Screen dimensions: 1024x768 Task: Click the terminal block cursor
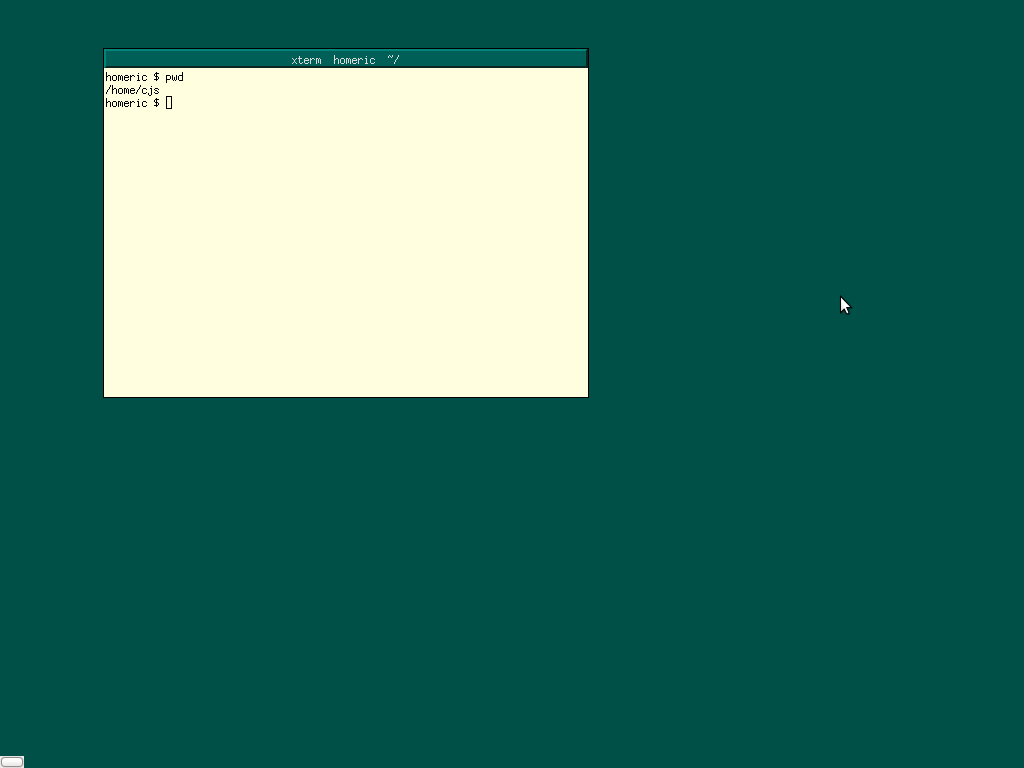pos(169,103)
